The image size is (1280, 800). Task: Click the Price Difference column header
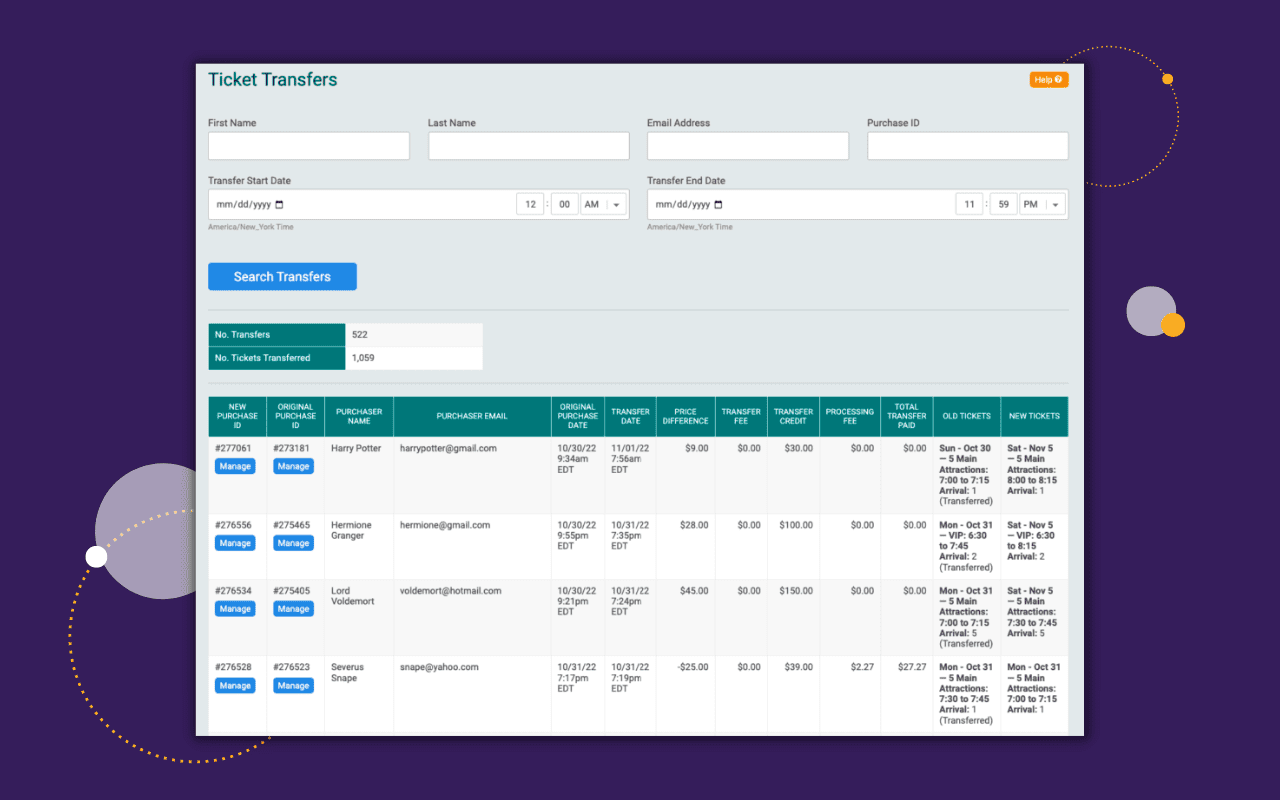(x=685, y=416)
